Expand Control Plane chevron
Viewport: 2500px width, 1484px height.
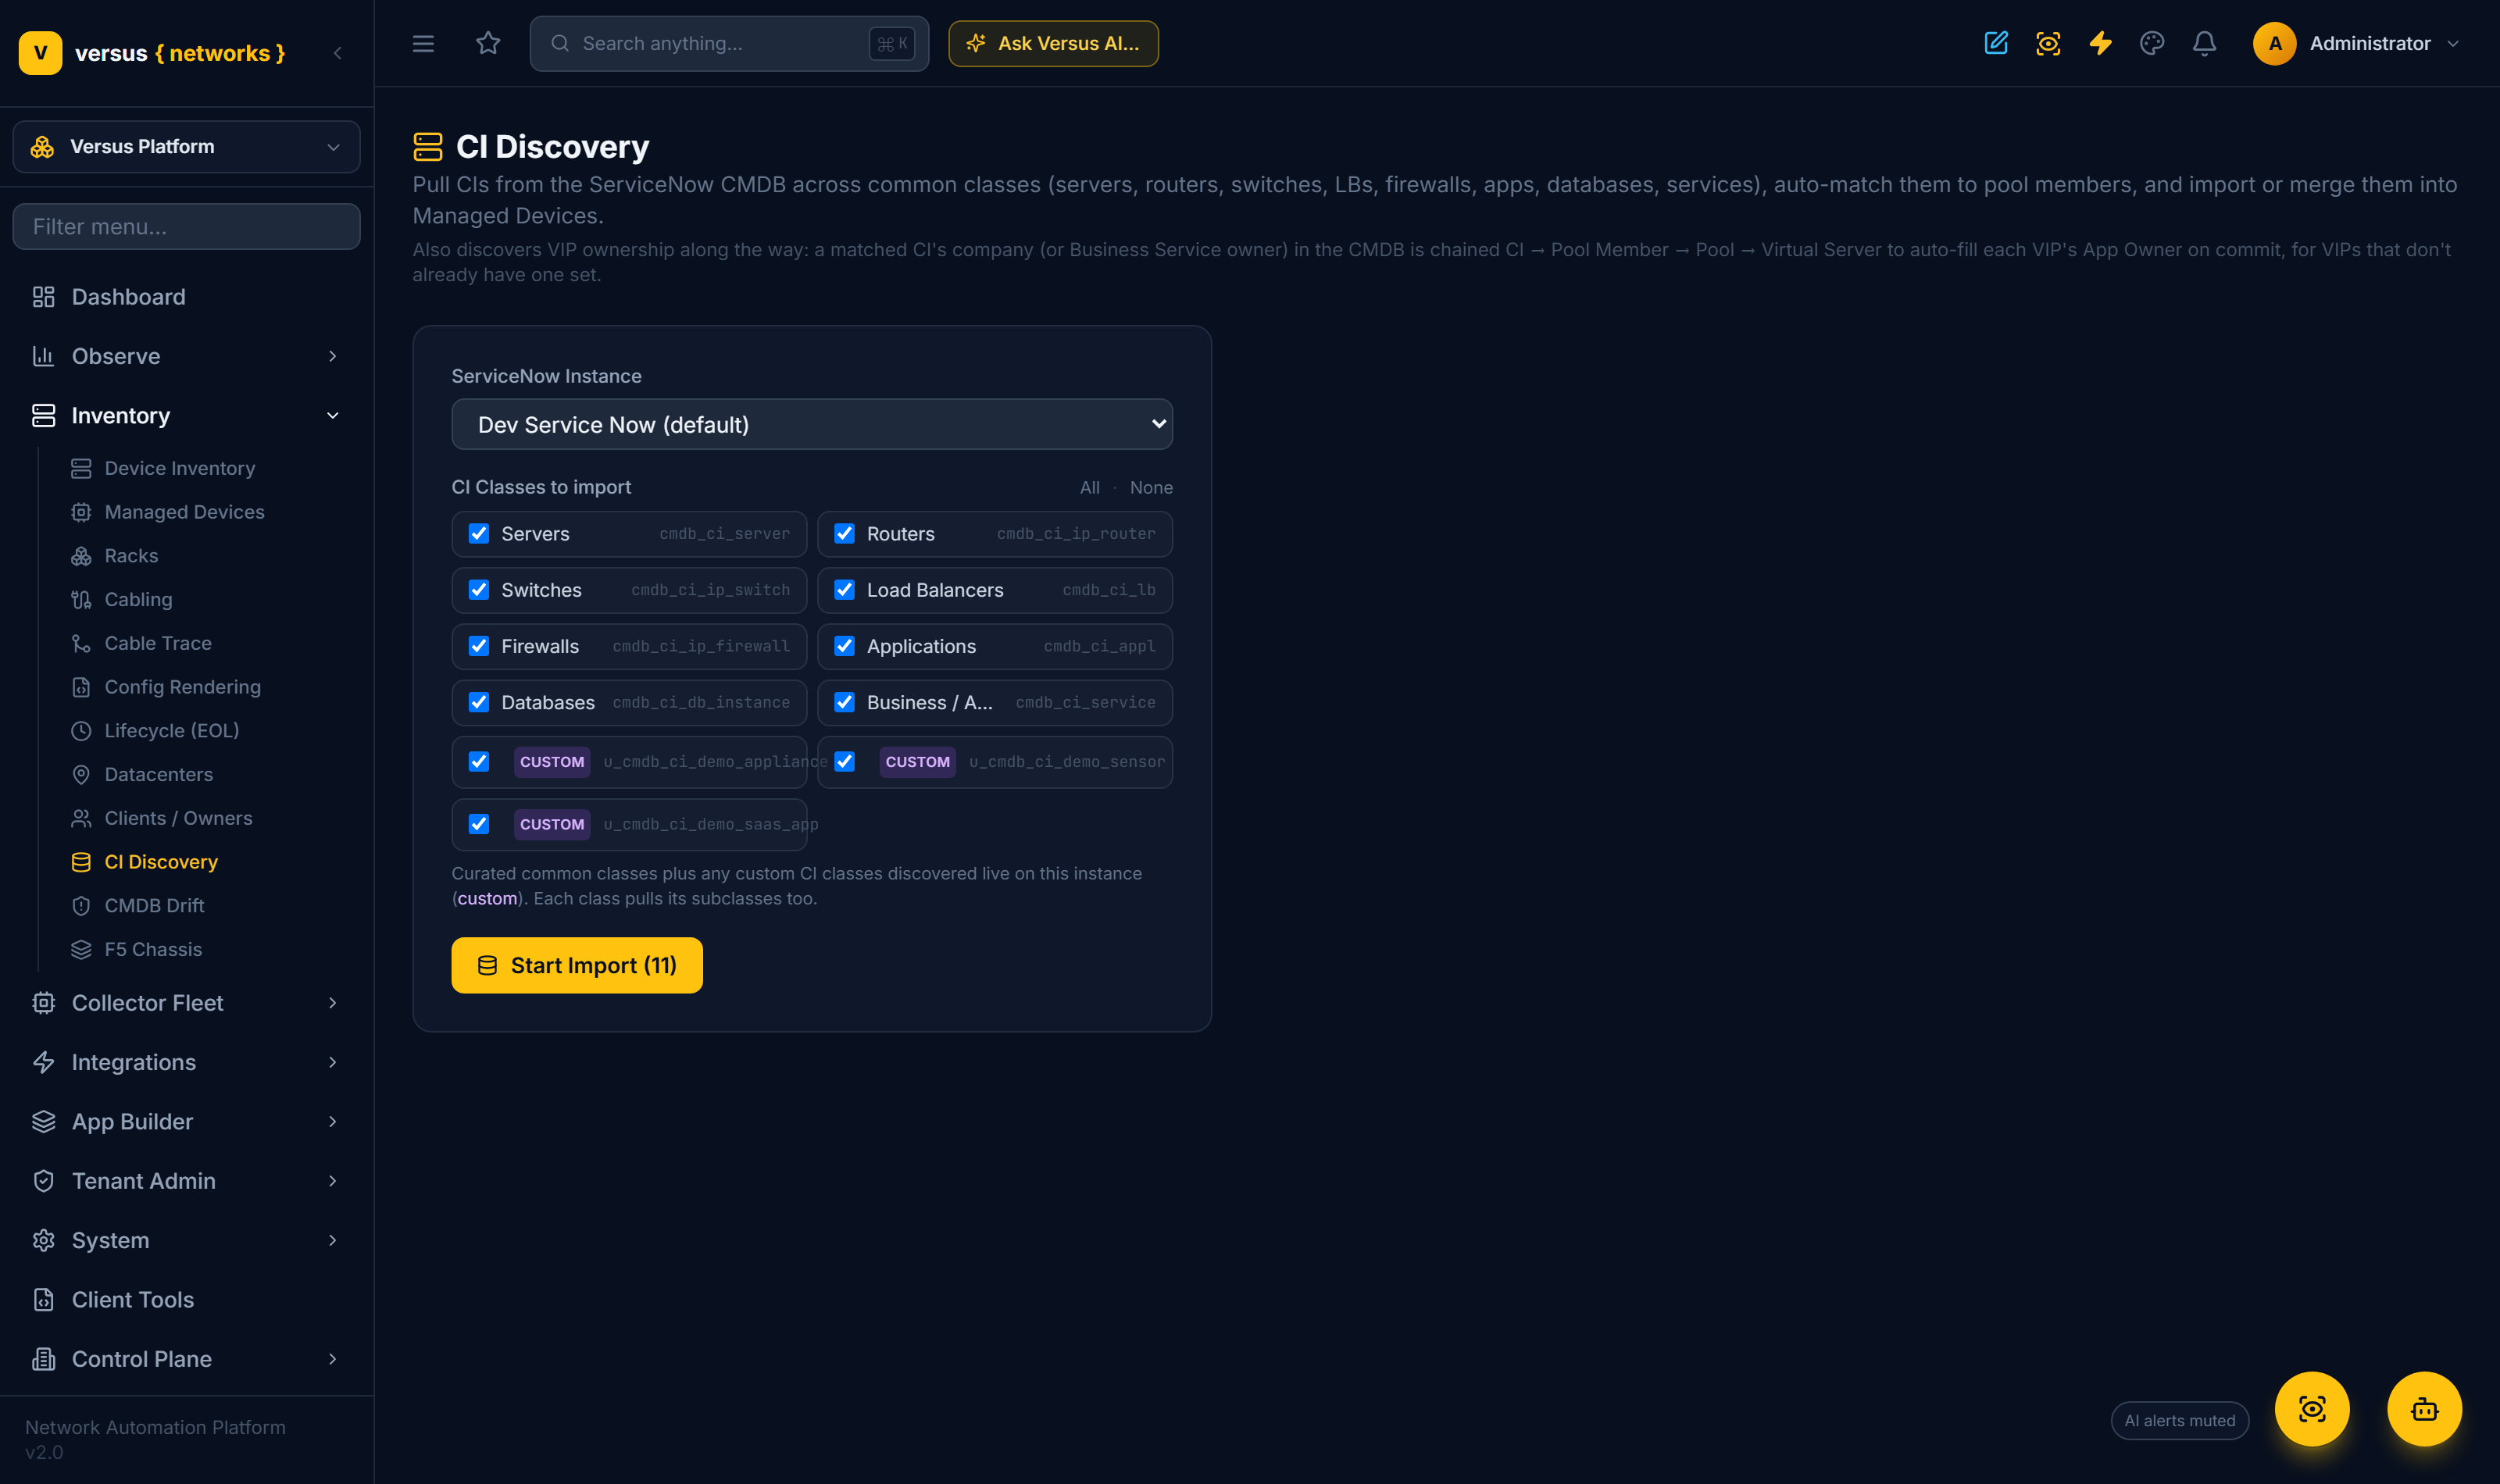333,1359
